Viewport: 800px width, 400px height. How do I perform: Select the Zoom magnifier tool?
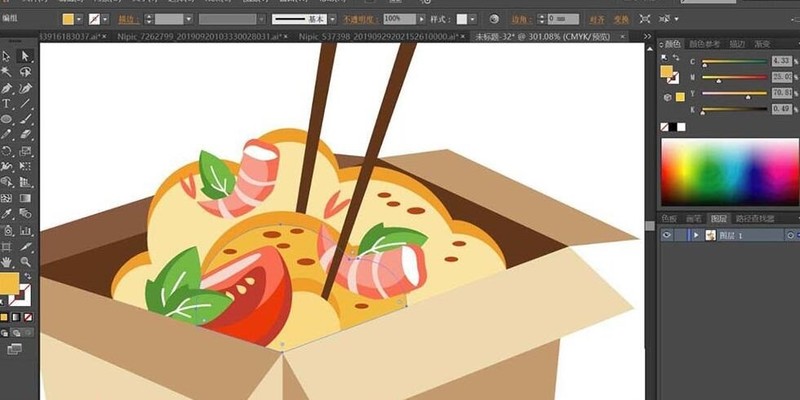(x=25, y=262)
